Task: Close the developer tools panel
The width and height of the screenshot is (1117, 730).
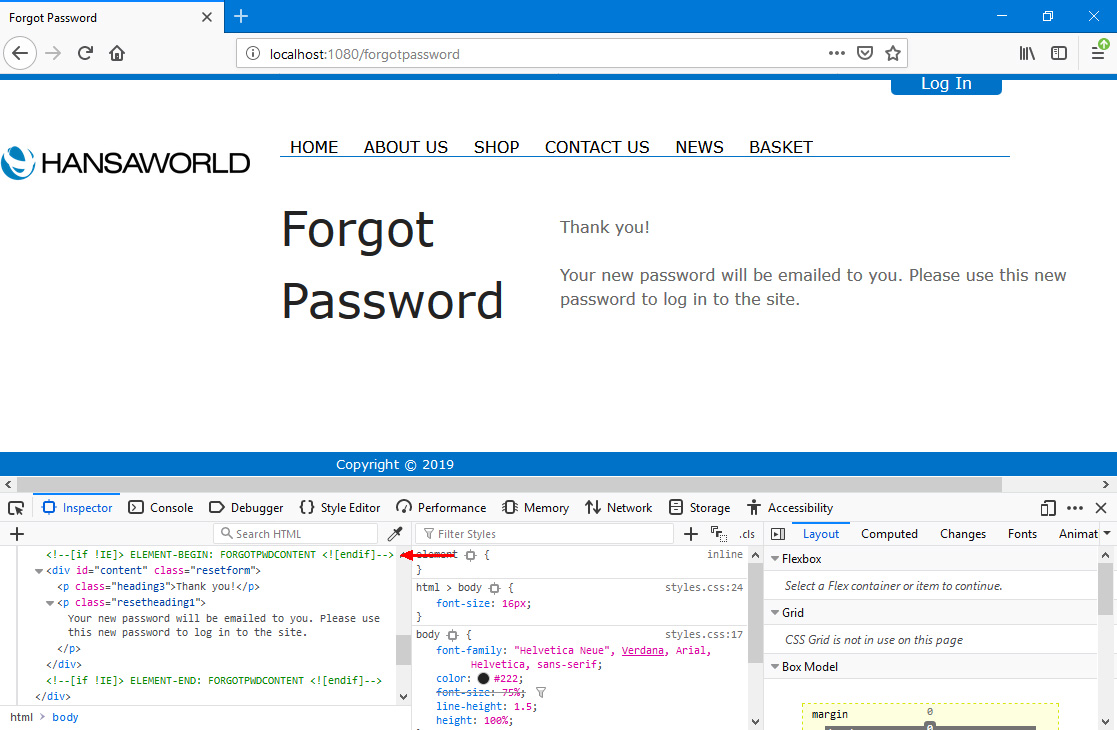Action: (1101, 508)
